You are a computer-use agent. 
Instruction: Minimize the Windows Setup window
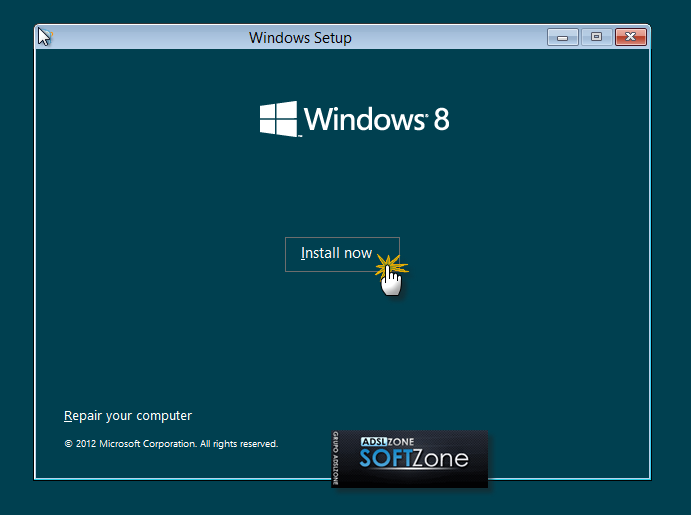point(564,37)
